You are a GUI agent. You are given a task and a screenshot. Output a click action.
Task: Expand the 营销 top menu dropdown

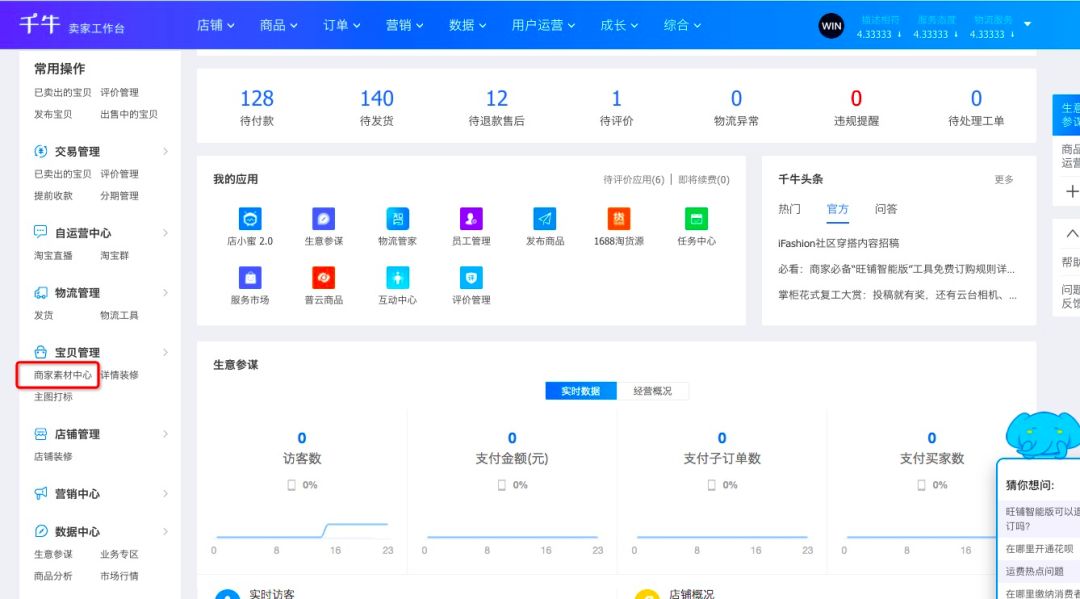pyautogui.click(x=404, y=25)
